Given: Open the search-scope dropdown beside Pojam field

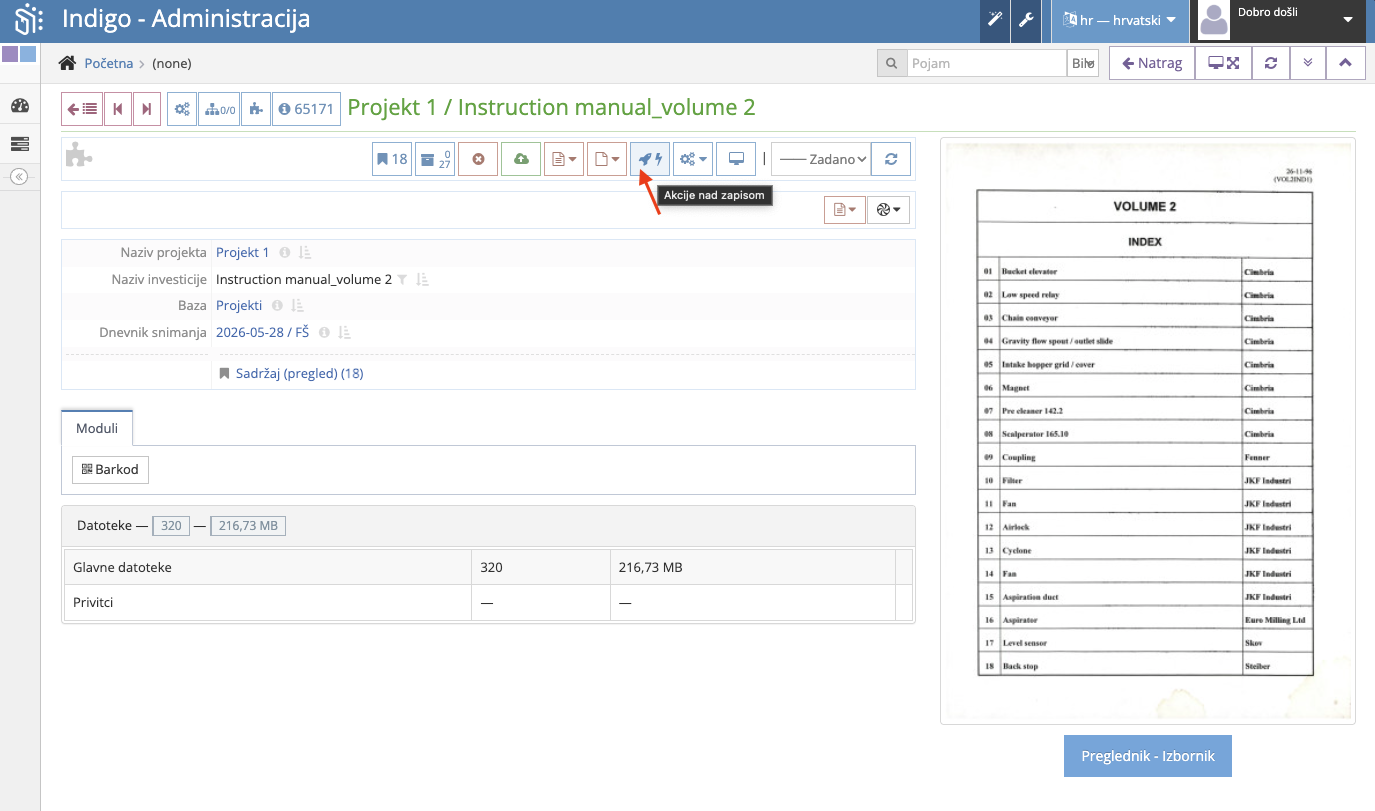Looking at the screenshot, I should (x=1084, y=63).
